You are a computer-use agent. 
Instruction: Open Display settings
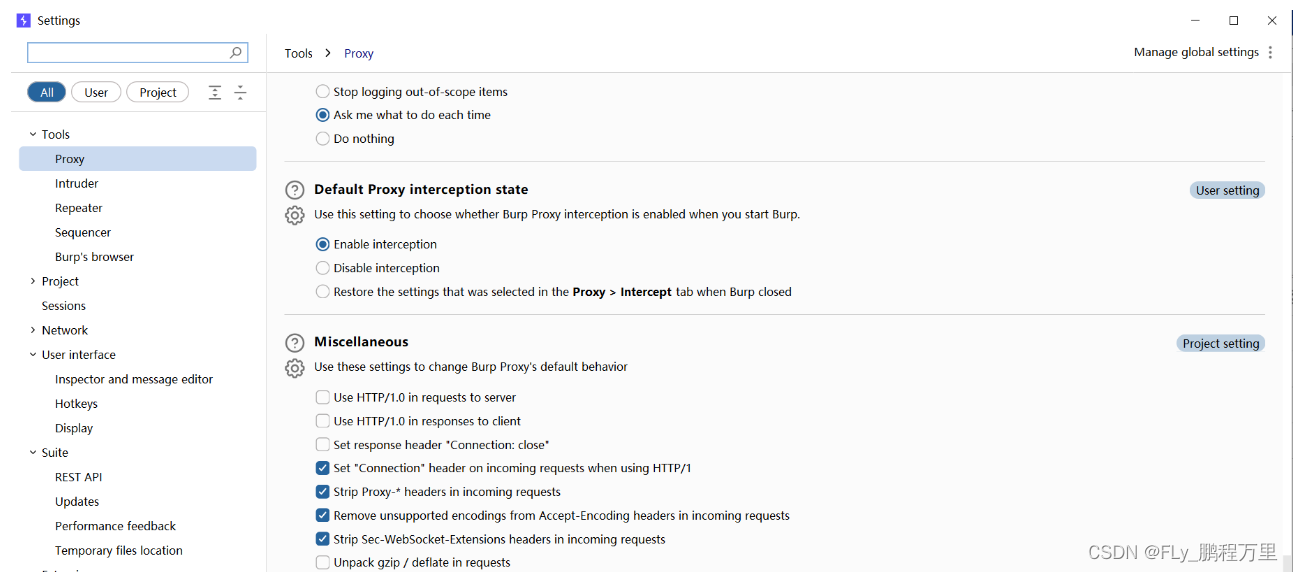pos(74,428)
